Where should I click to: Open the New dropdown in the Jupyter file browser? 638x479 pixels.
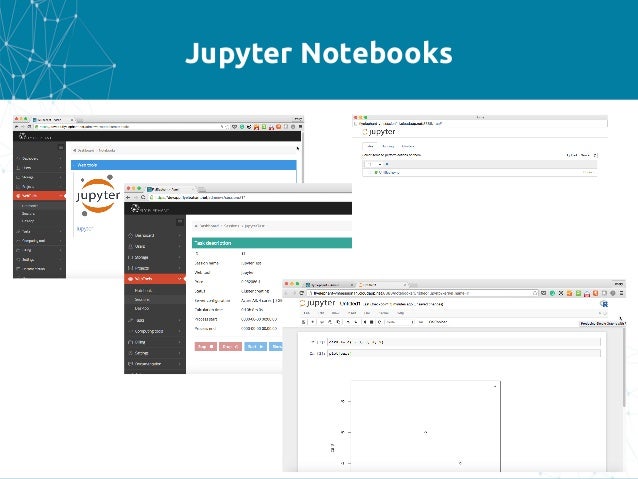tap(585, 155)
